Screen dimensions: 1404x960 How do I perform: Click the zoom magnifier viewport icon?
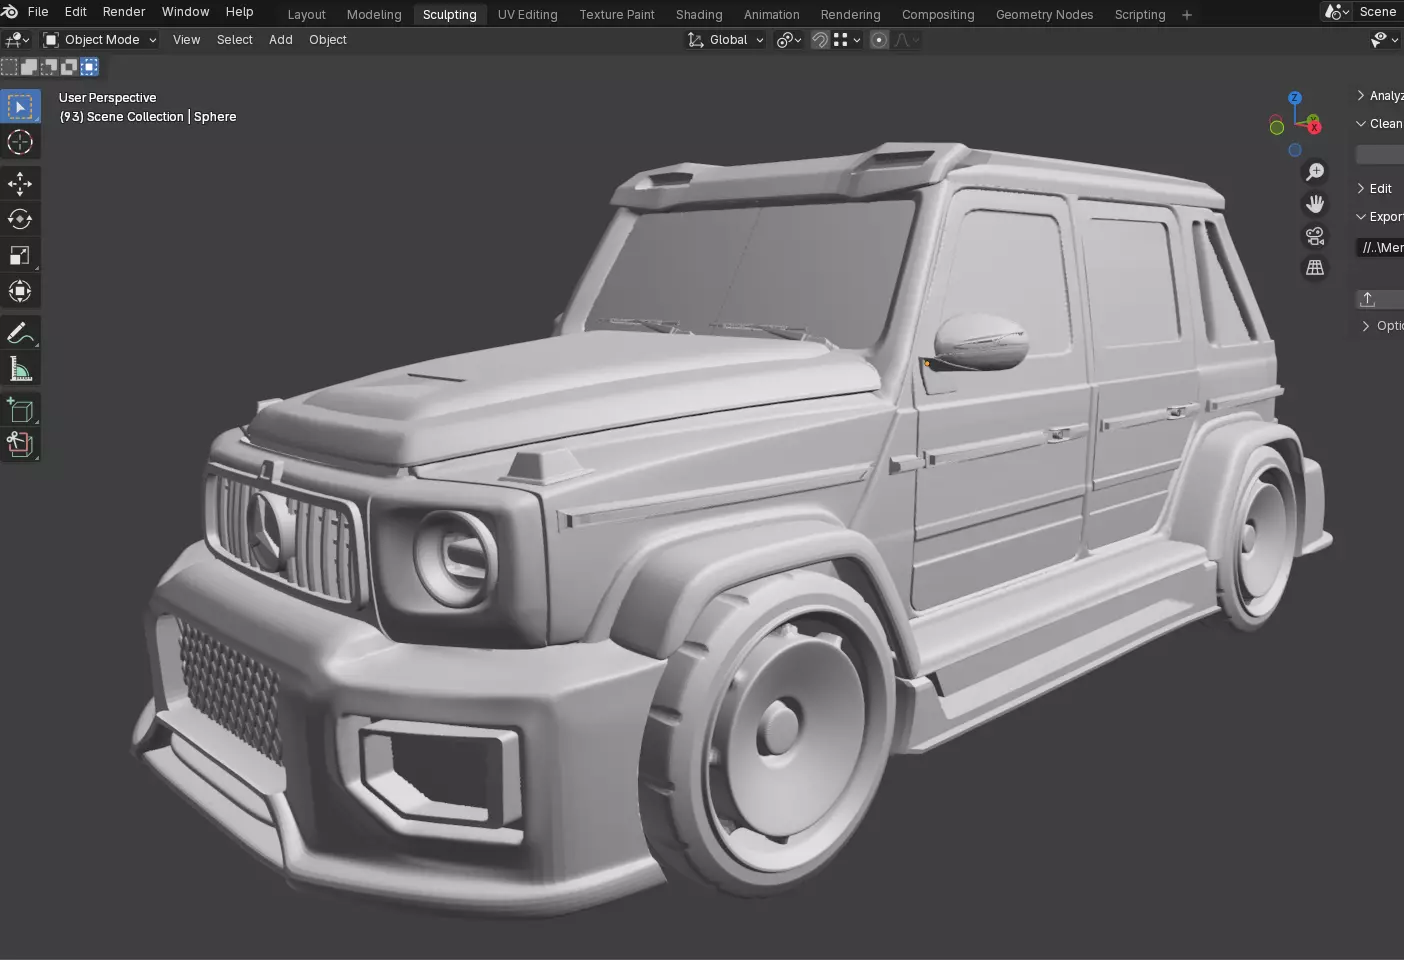(x=1315, y=172)
